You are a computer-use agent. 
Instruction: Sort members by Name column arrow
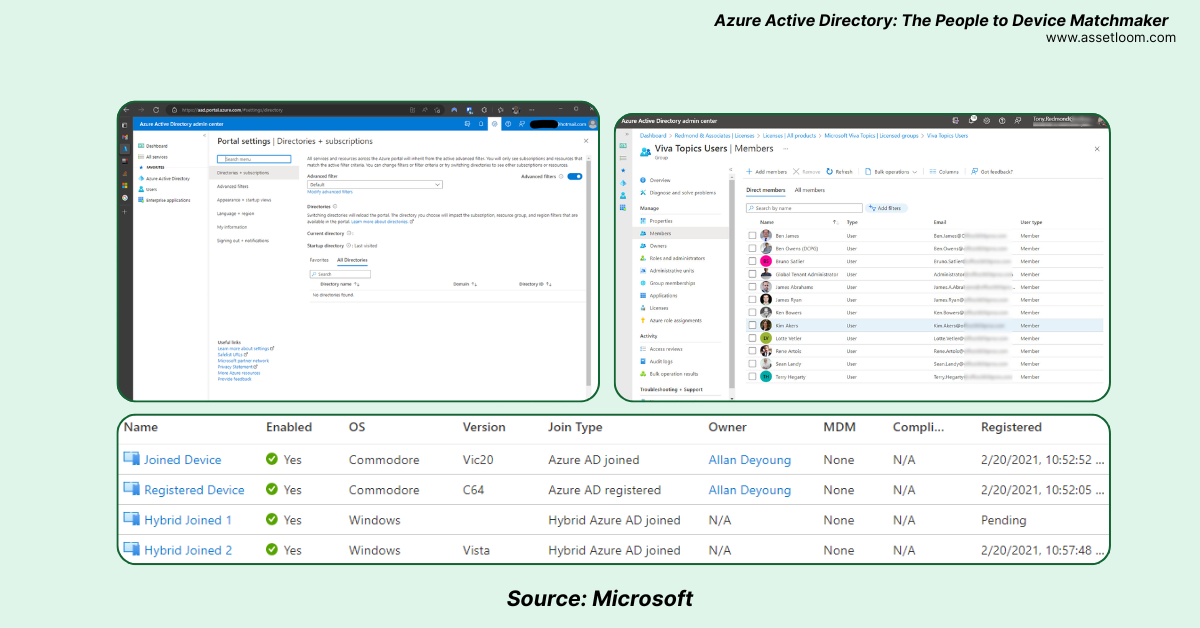tap(835, 222)
